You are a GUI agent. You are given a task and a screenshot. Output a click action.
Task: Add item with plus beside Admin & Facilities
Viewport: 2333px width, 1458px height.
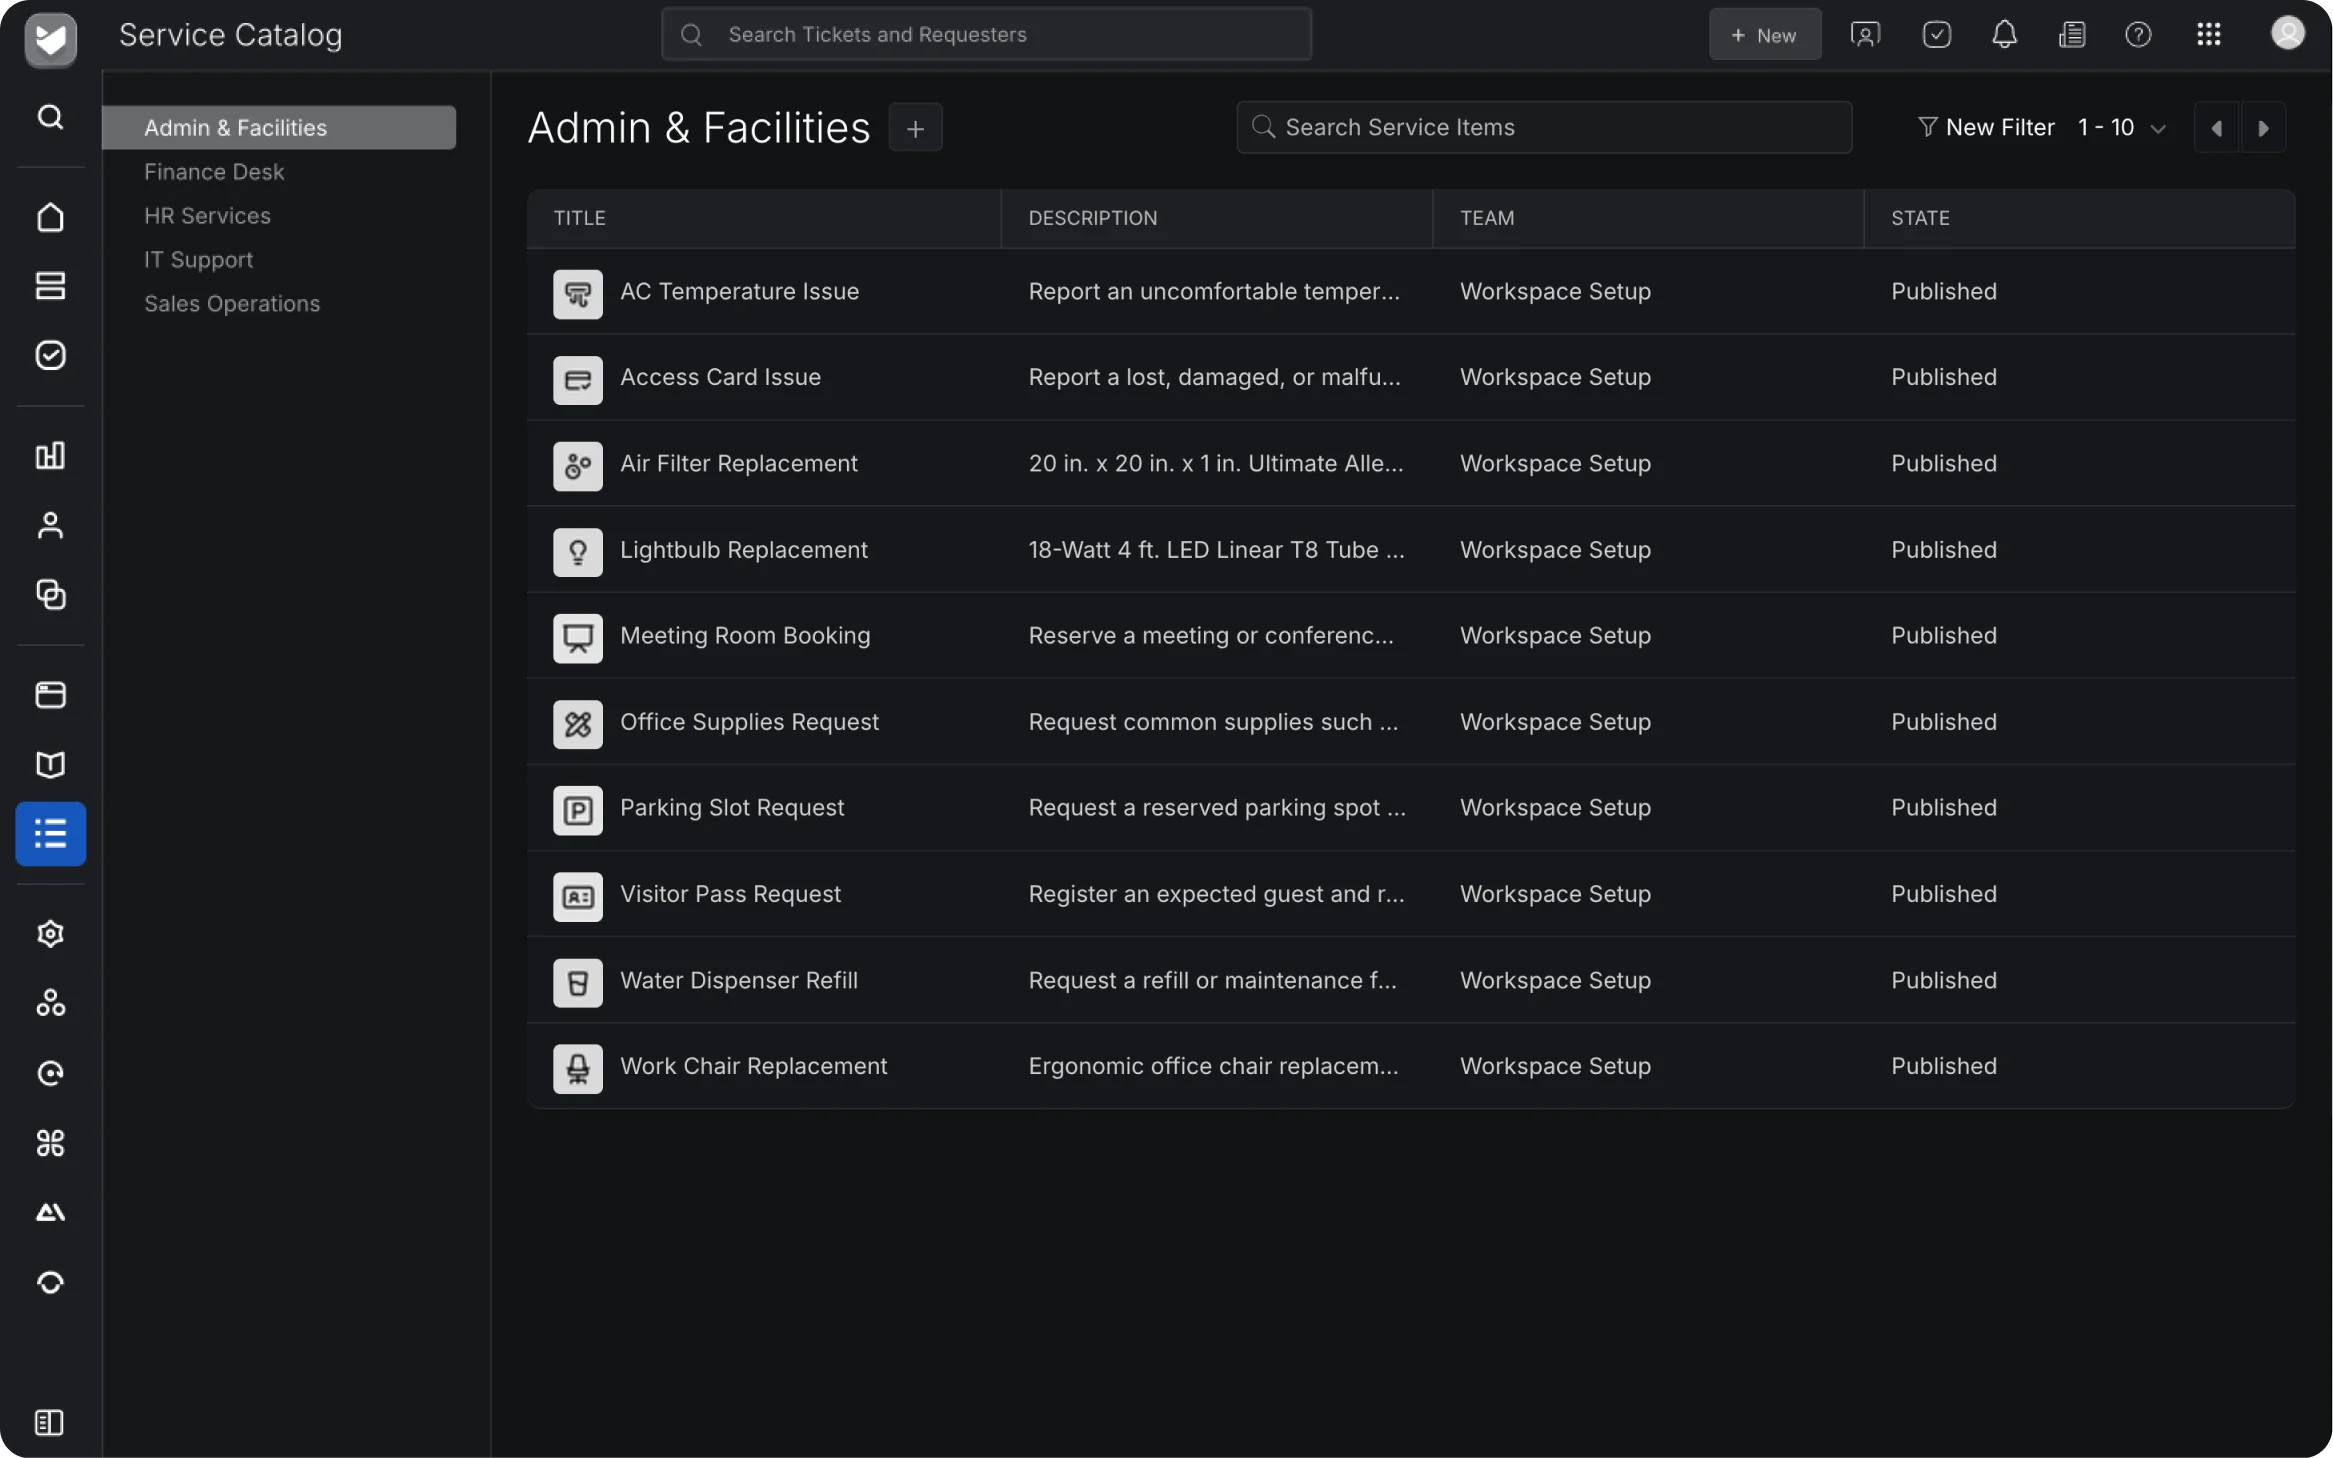915,128
